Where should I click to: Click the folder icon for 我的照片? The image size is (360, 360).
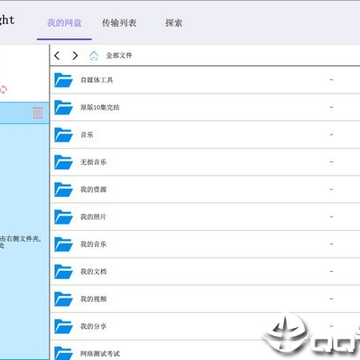(63, 217)
